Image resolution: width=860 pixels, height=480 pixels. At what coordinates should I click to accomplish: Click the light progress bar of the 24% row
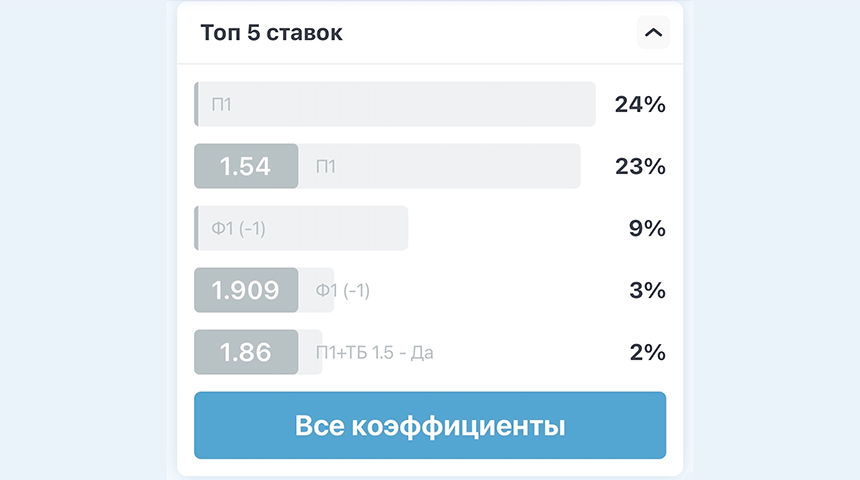[x=397, y=104]
